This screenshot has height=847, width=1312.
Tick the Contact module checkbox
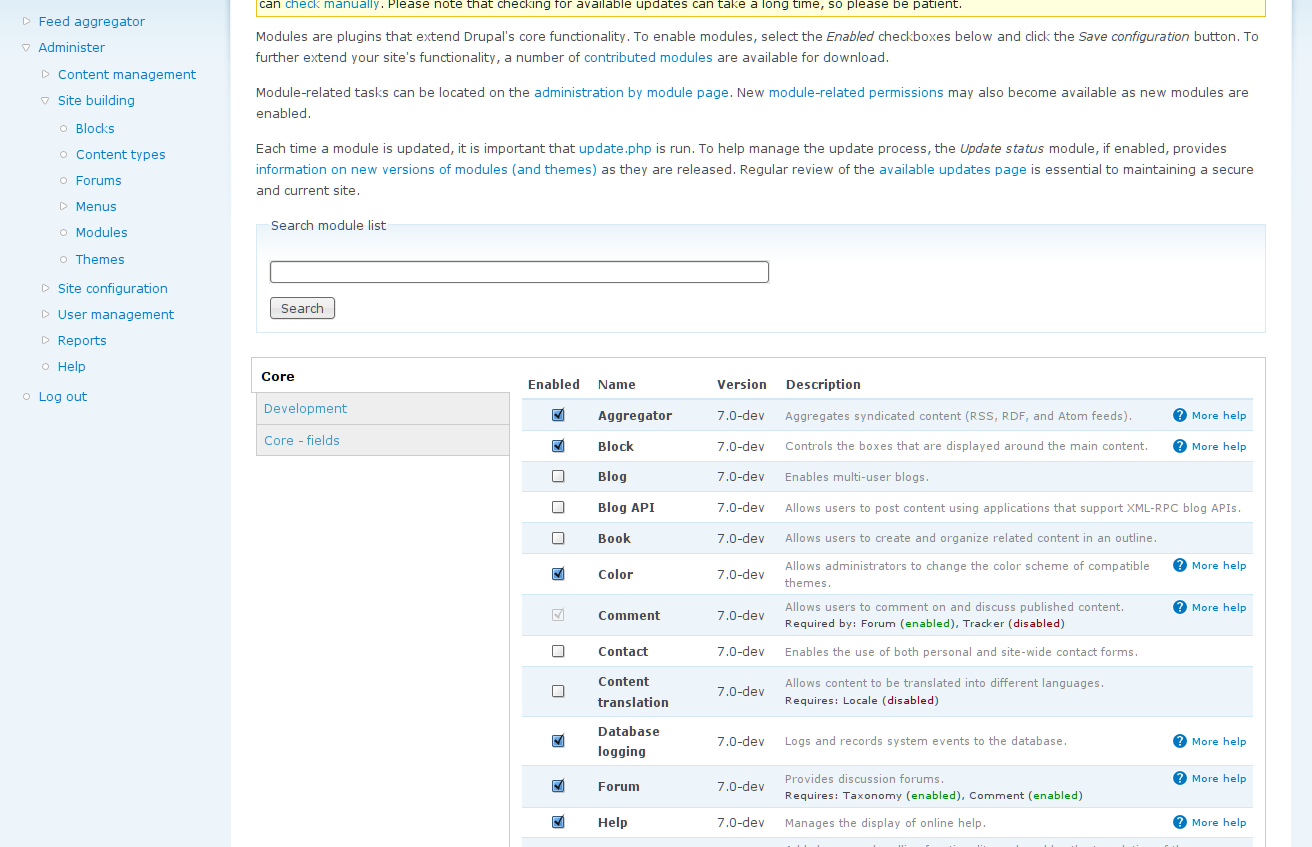pyautogui.click(x=558, y=651)
